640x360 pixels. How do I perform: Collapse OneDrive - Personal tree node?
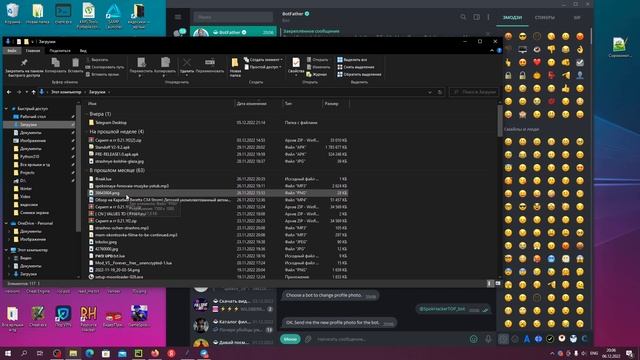tap(6, 223)
